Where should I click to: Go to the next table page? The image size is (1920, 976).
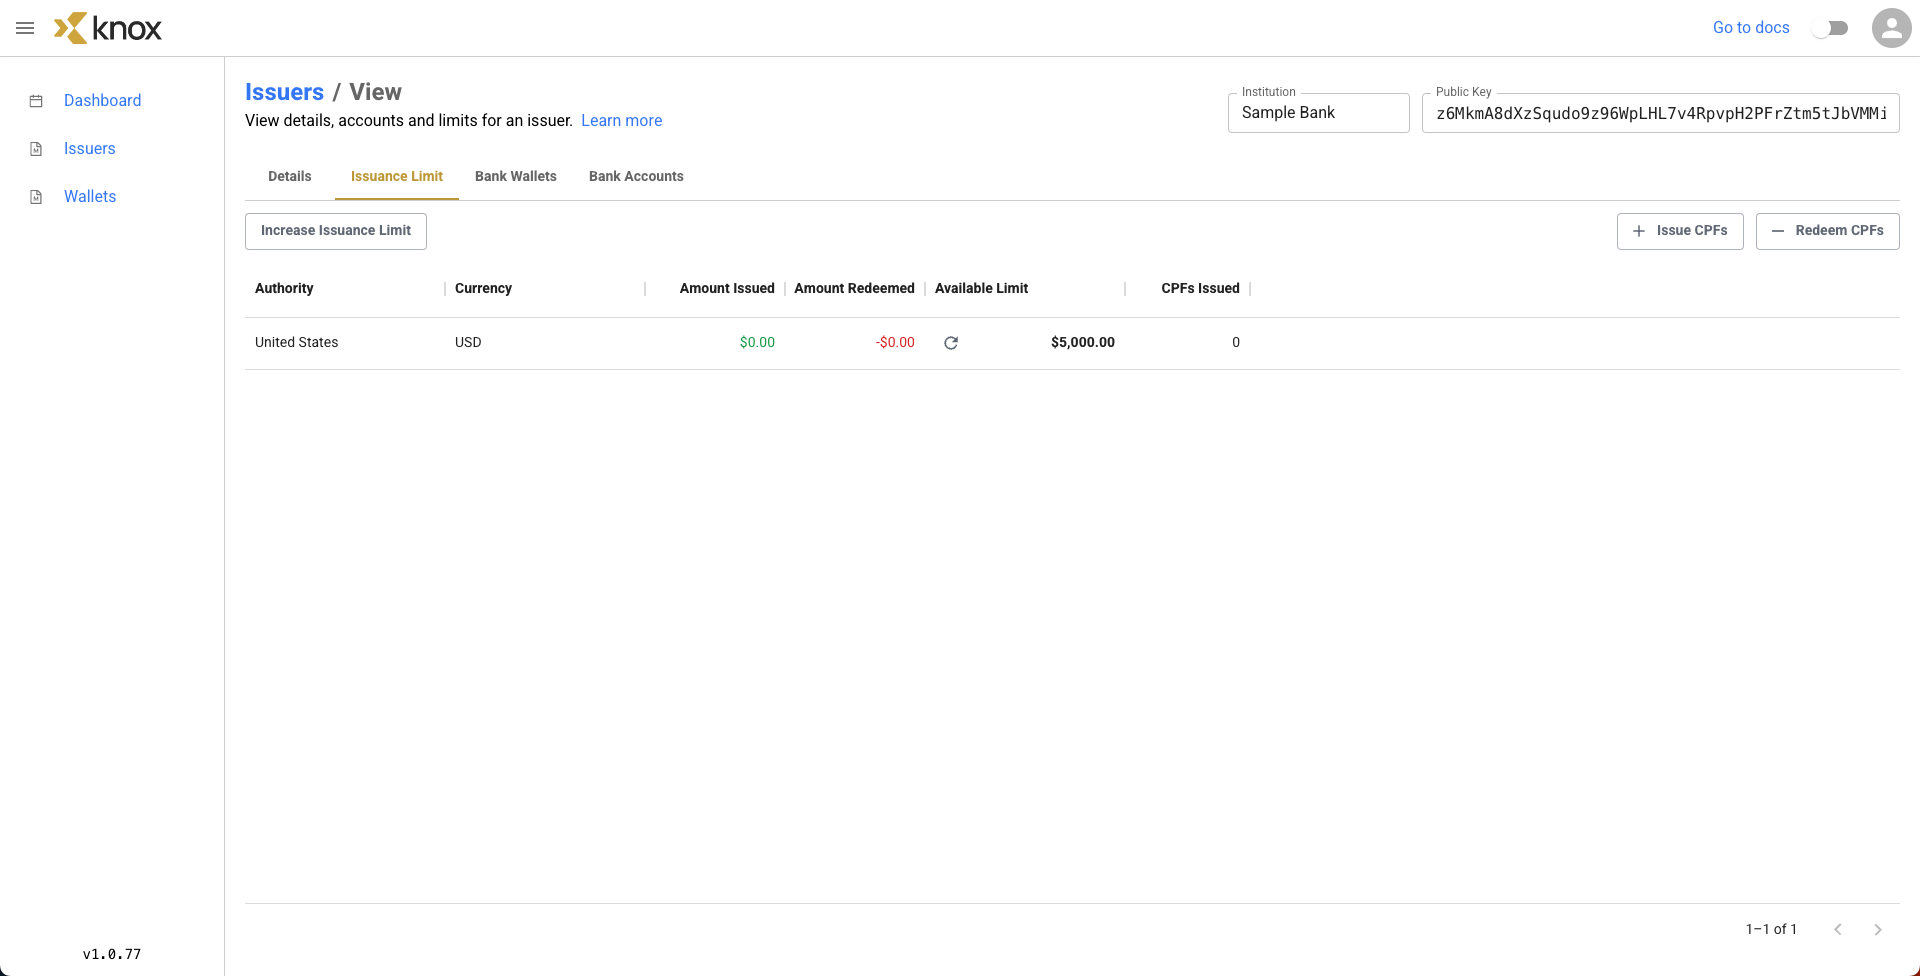(x=1877, y=929)
